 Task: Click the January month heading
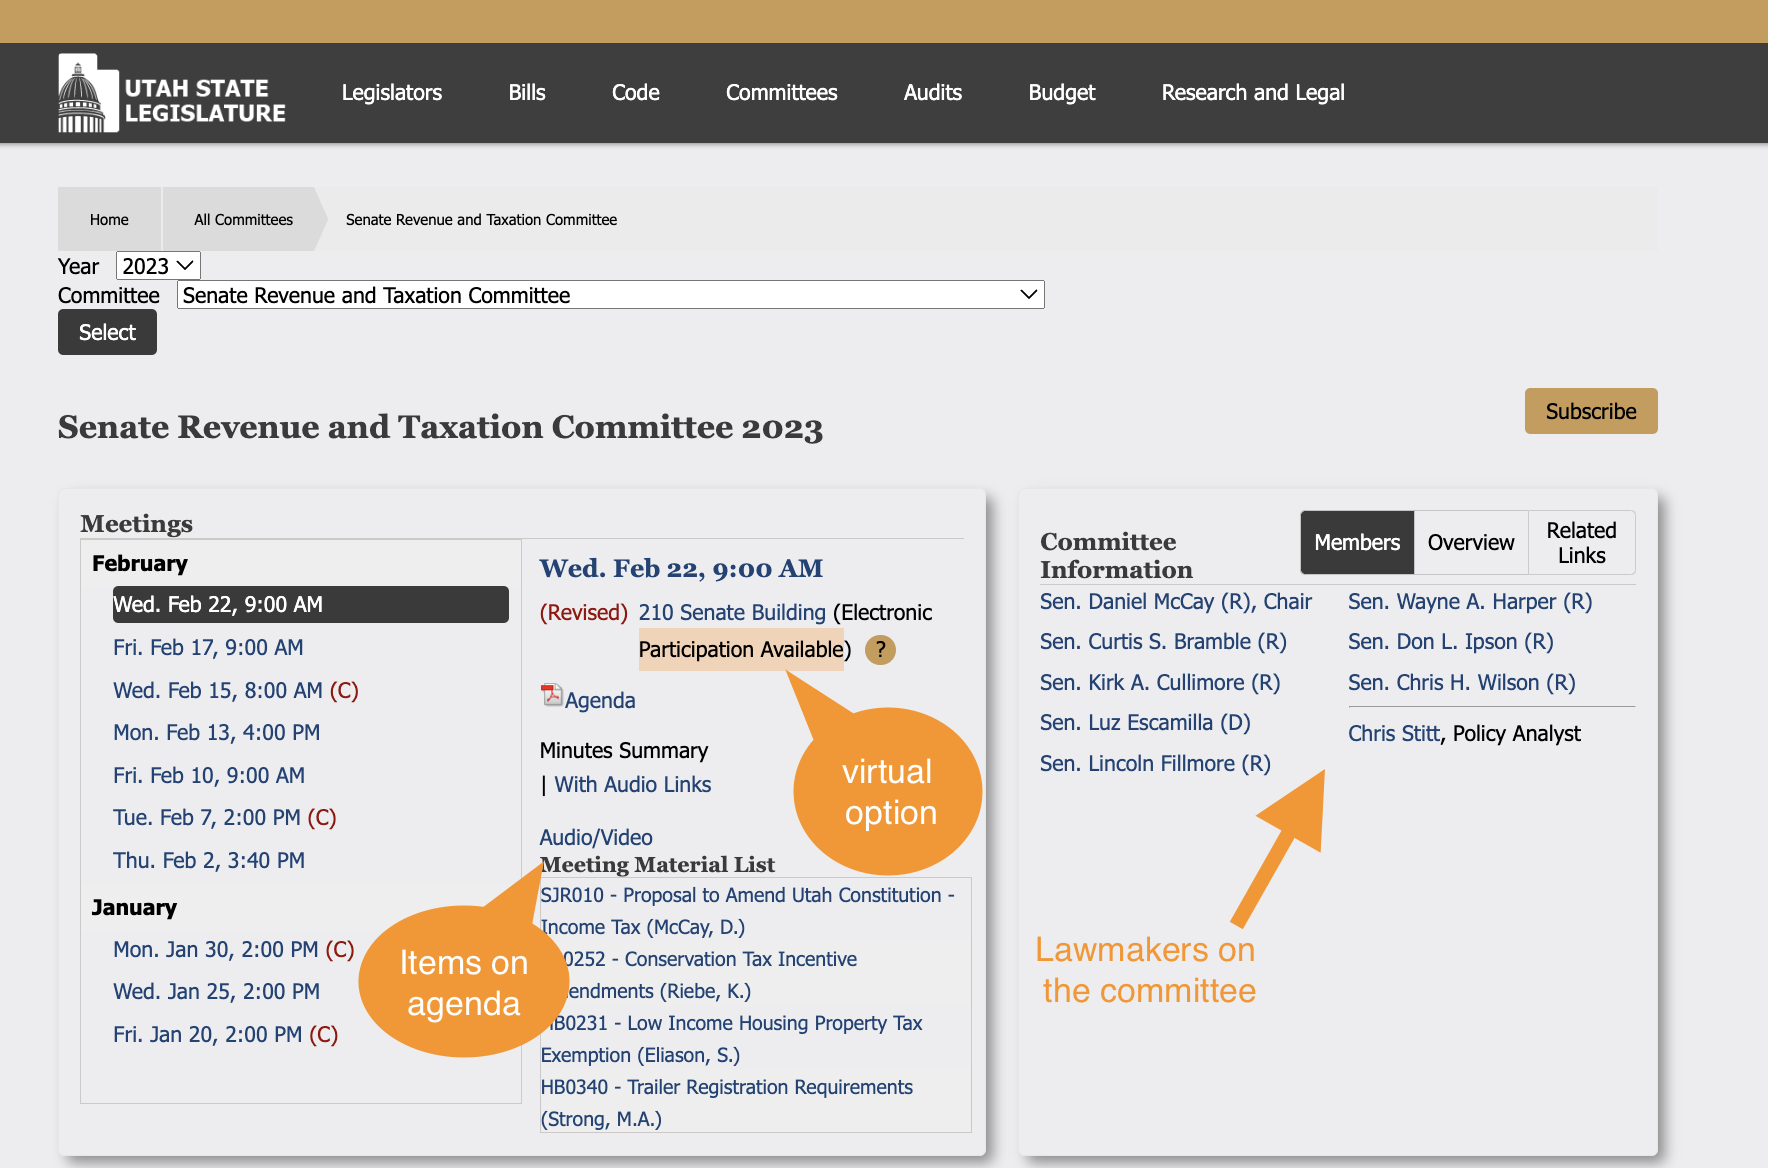[134, 908]
